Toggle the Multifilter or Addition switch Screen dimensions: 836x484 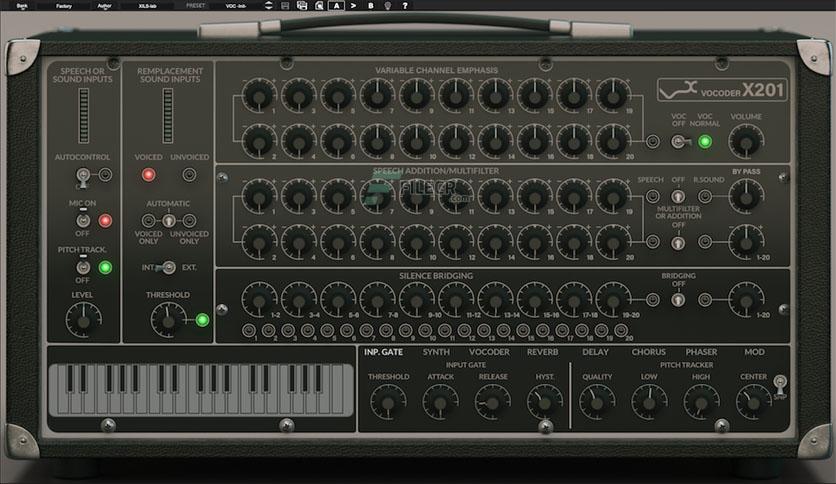click(x=678, y=243)
